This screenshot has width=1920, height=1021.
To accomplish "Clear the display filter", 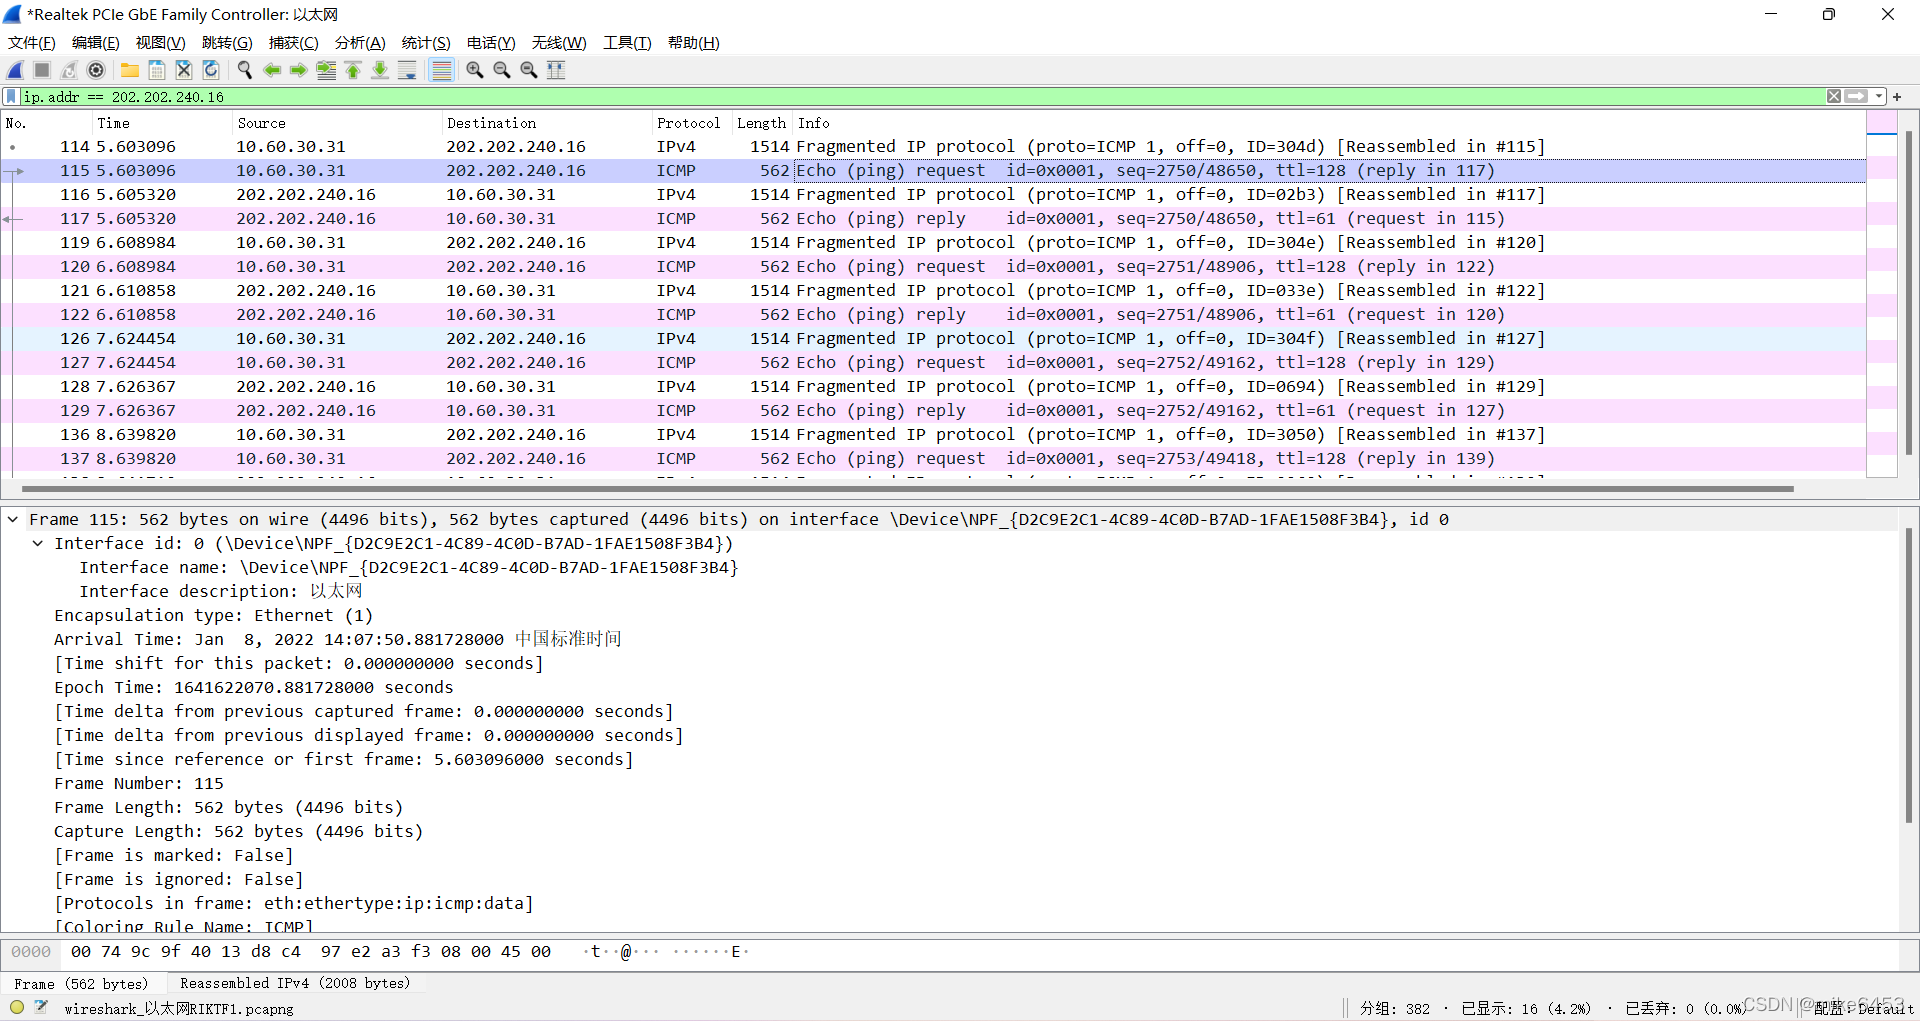I will point(1834,97).
